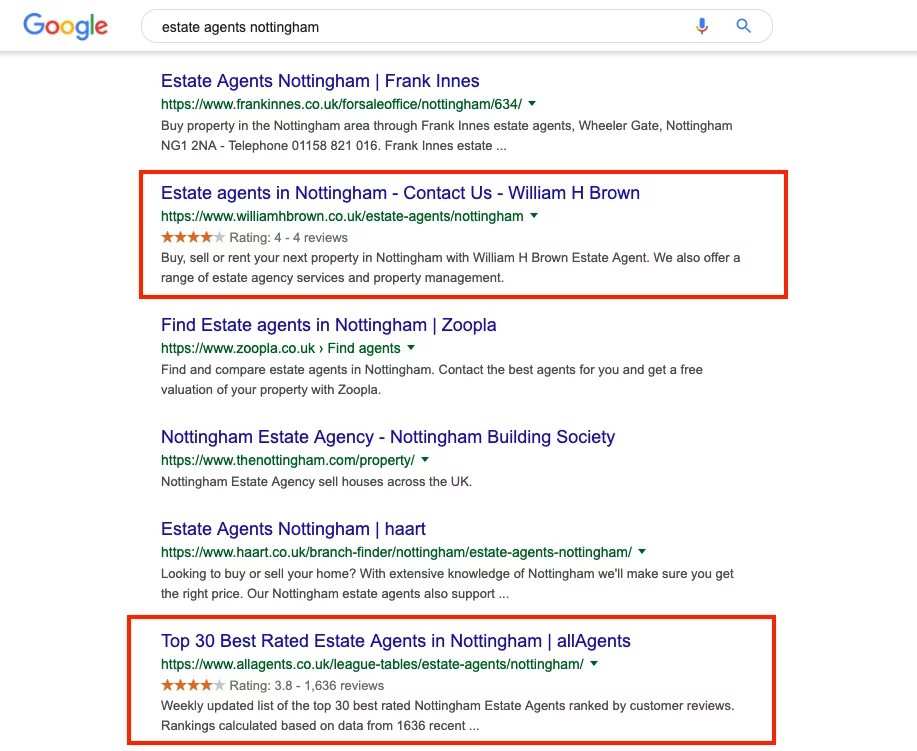Click the allagents.co.uk league-tables URL
Image resolution: width=917 pixels, height=751 pixels.
(x=372, y=664)
